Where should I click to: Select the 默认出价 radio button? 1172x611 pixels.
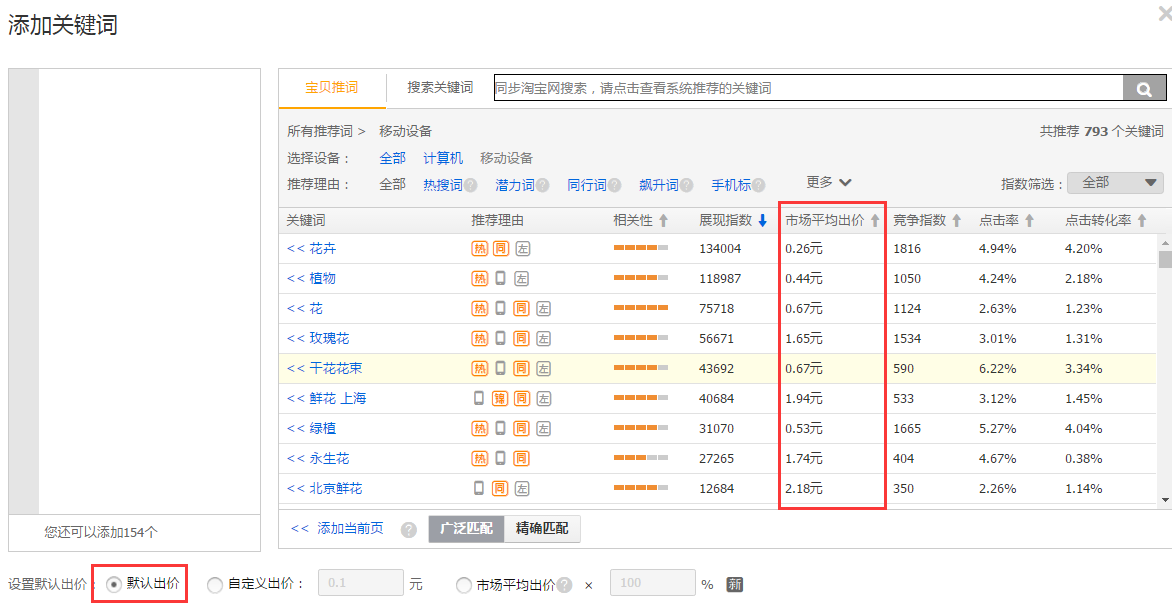click(x=114, y=584)
